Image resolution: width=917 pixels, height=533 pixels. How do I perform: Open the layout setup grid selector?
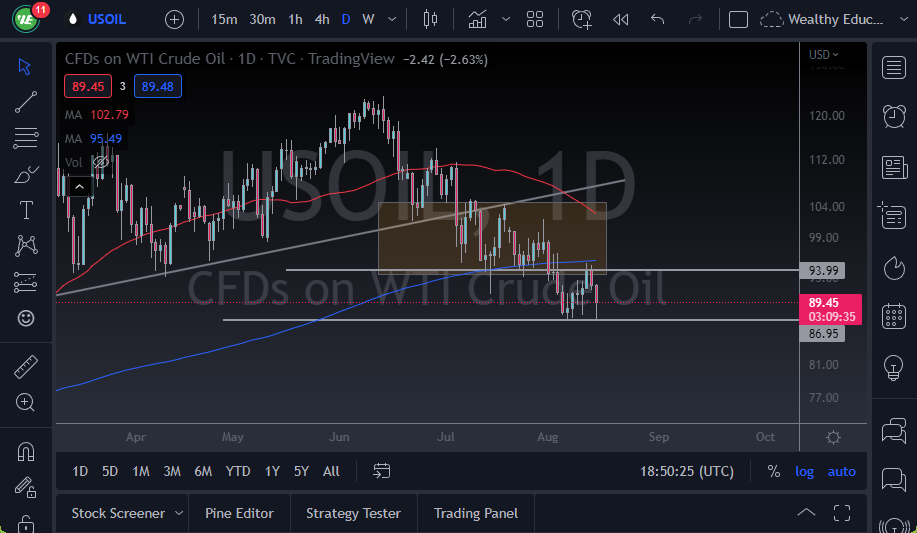click(x=535, y=19)
